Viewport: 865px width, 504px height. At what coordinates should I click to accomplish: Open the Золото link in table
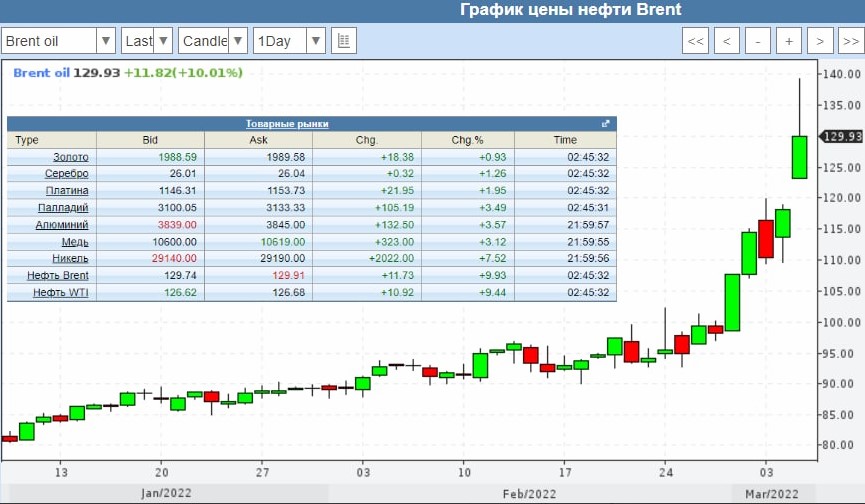(x=70, y=157)
